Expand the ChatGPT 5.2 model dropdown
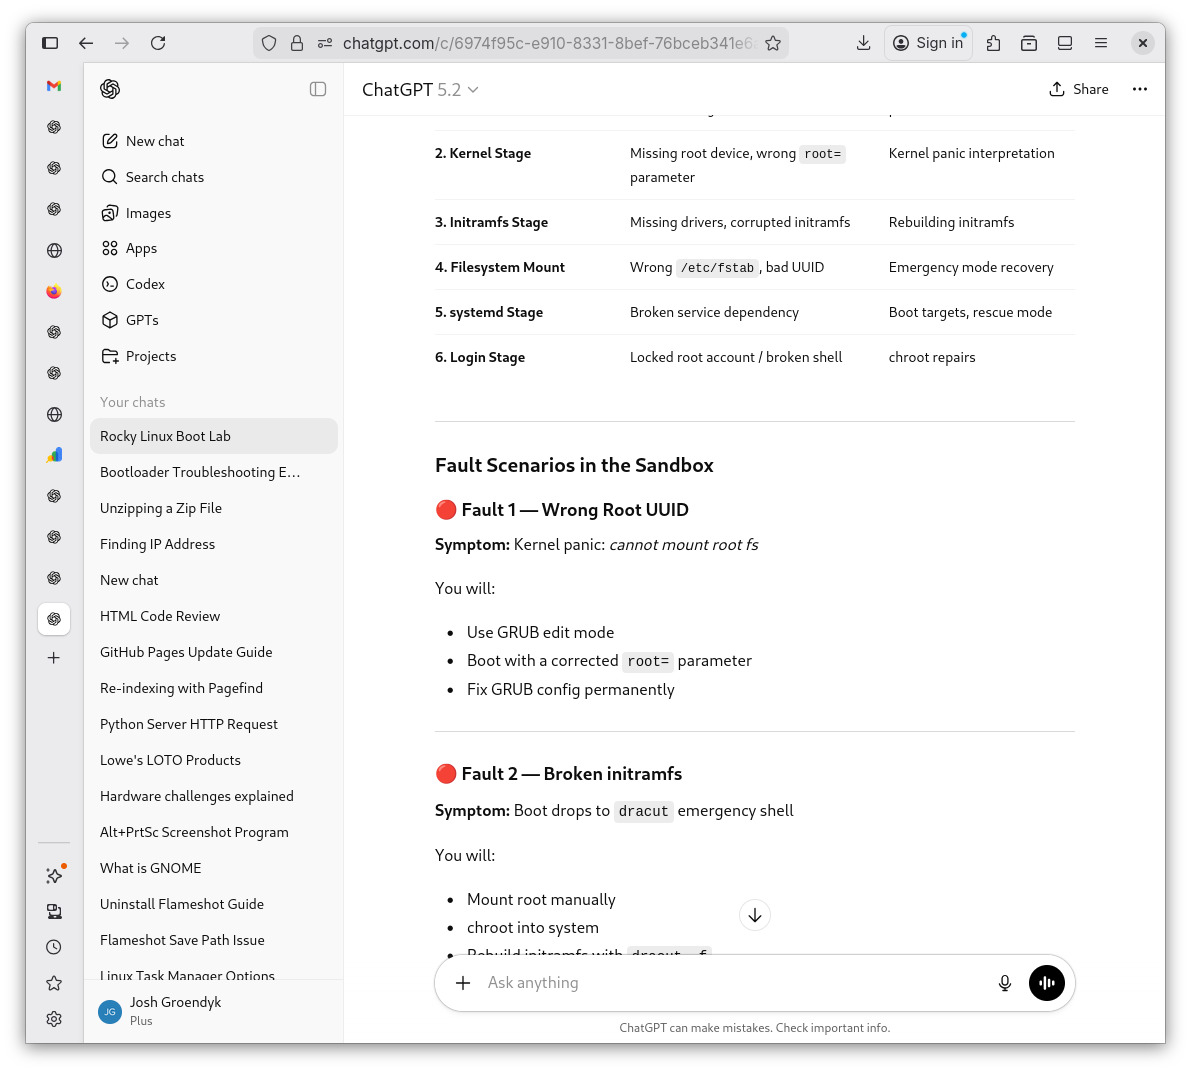 point(420,90)
